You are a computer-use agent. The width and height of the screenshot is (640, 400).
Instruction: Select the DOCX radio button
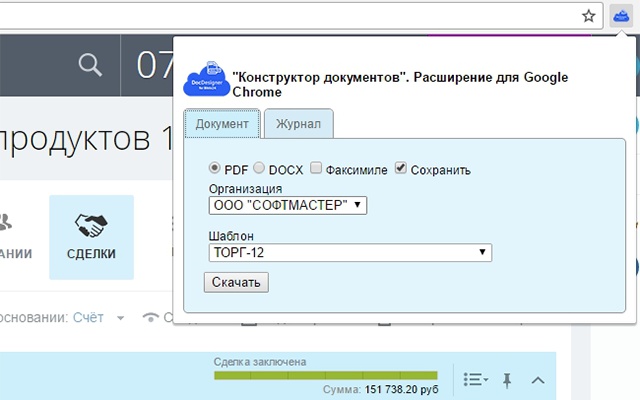coord(259,168)
